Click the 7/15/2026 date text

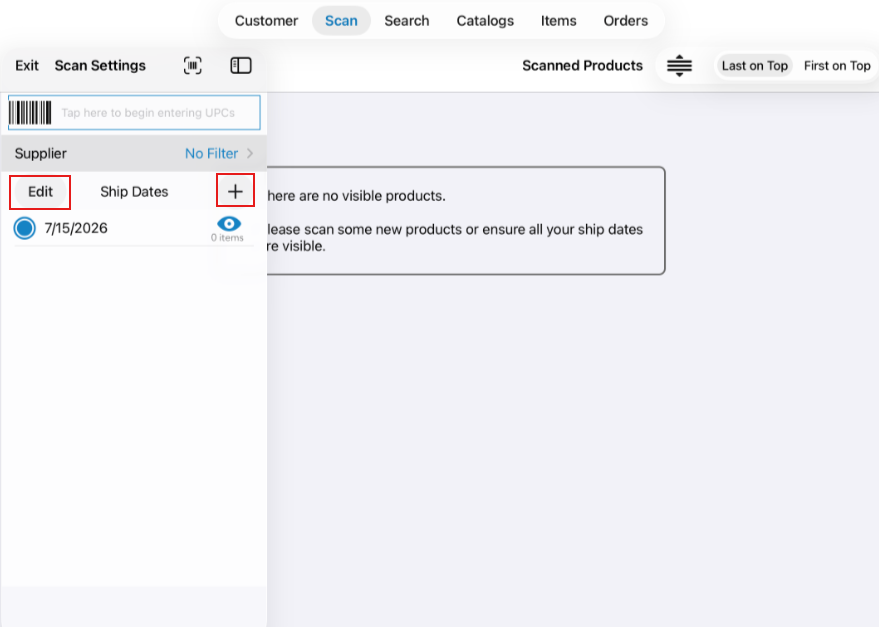[x=76, y=228]
